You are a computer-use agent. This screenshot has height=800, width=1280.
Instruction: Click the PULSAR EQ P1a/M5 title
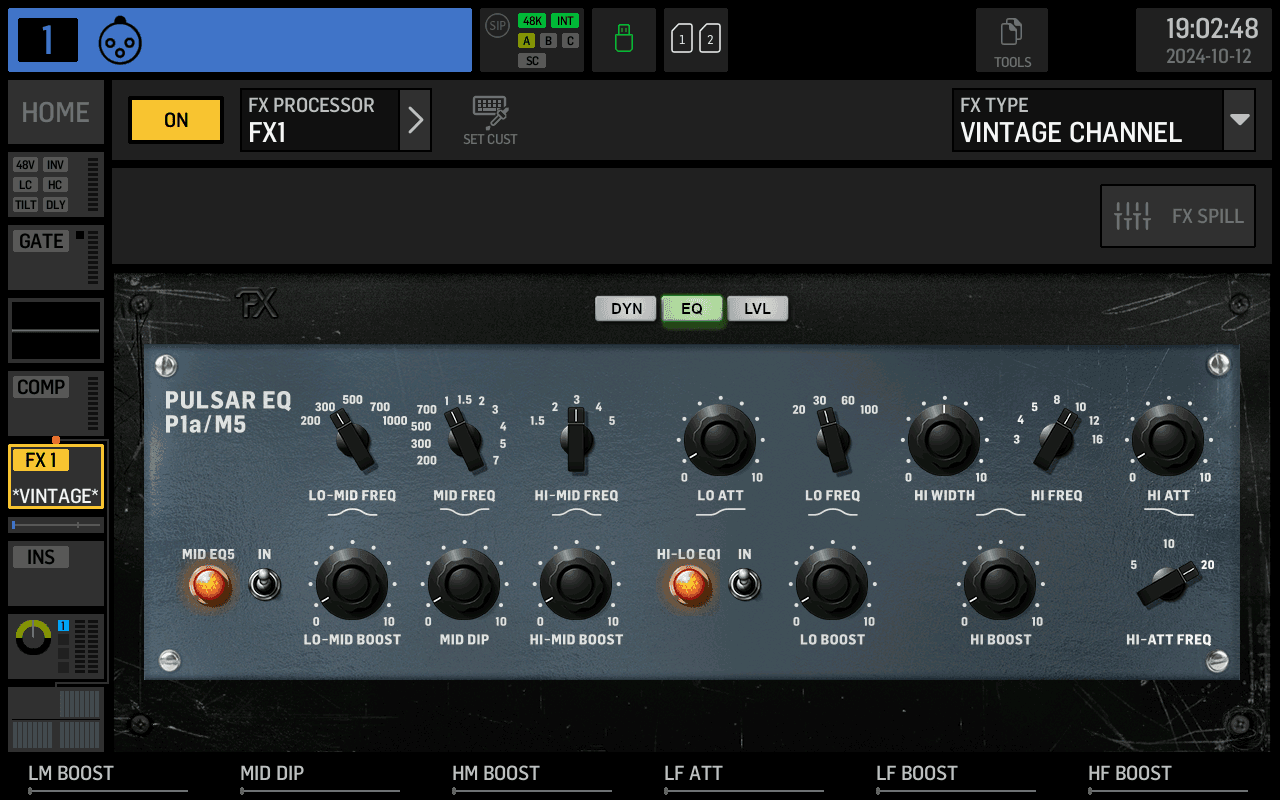click(228, 413)
